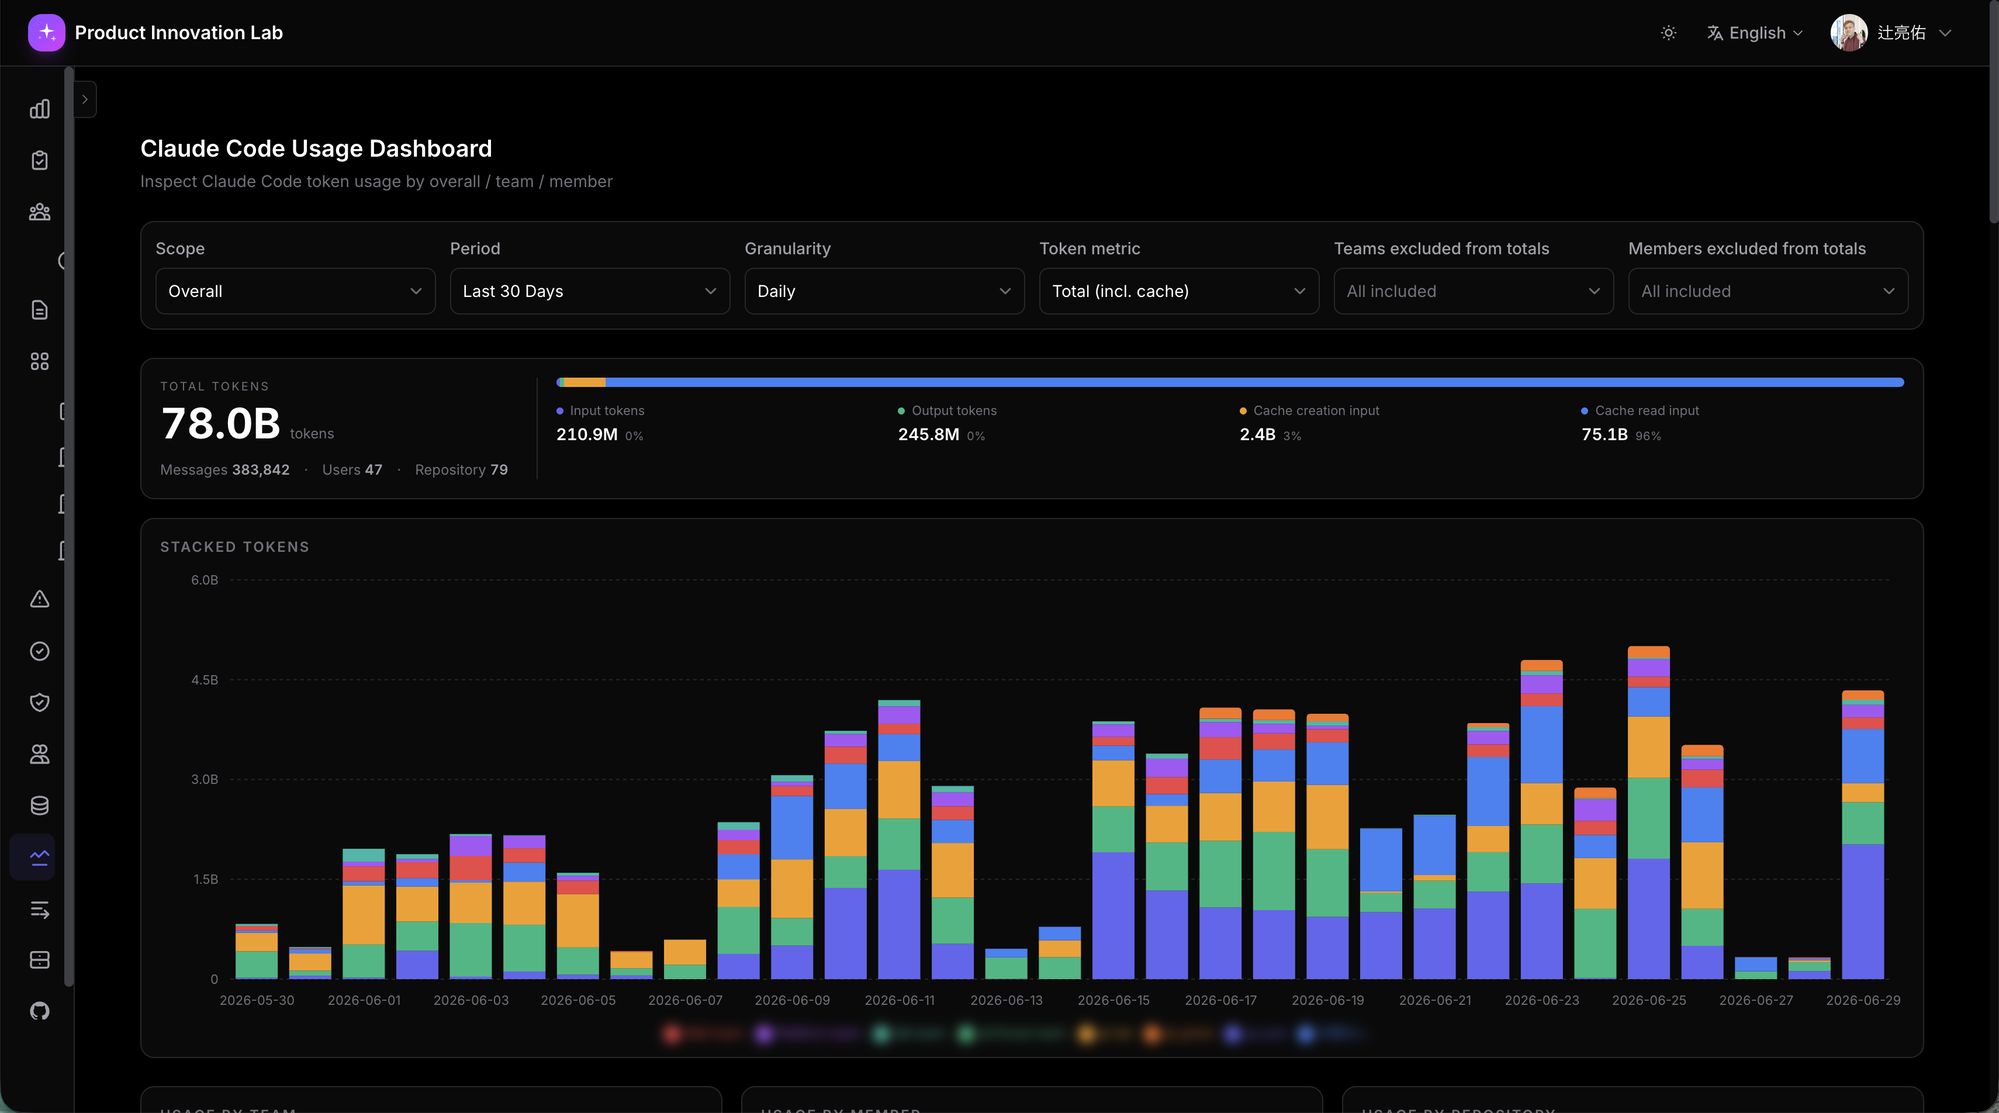Click the chart bar above 2026-06-11
Screen dimensions: 1999x1113
[899, 840]
